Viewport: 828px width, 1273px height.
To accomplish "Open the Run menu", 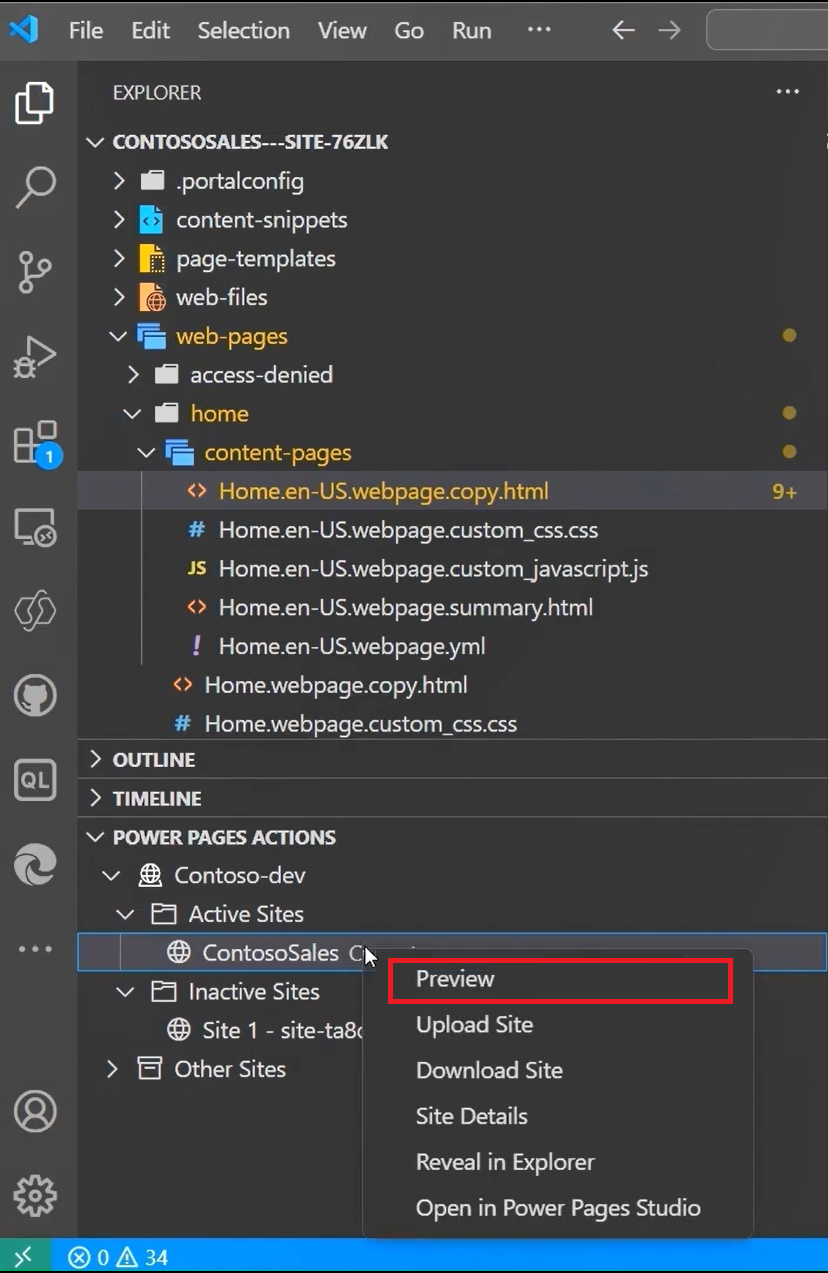I will (471, 31).
